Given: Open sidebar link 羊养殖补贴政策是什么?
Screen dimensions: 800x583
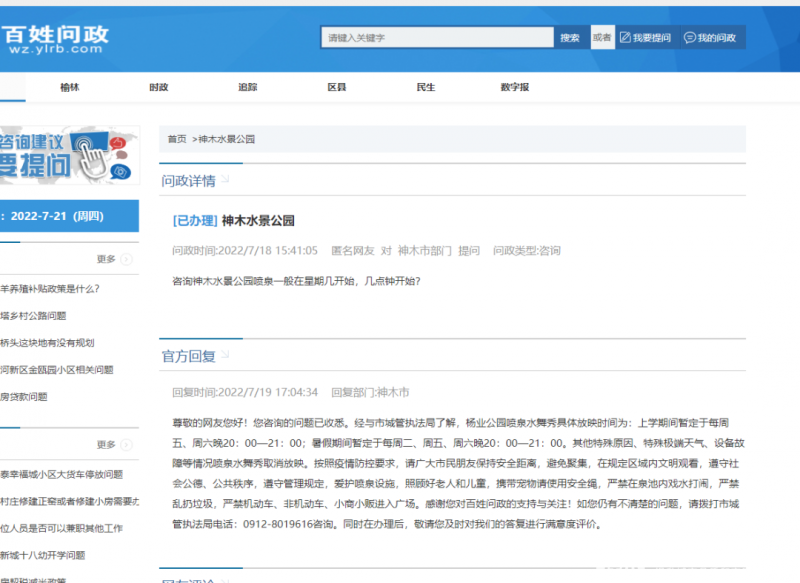Looking at the screenshot, I should (49, 289).
